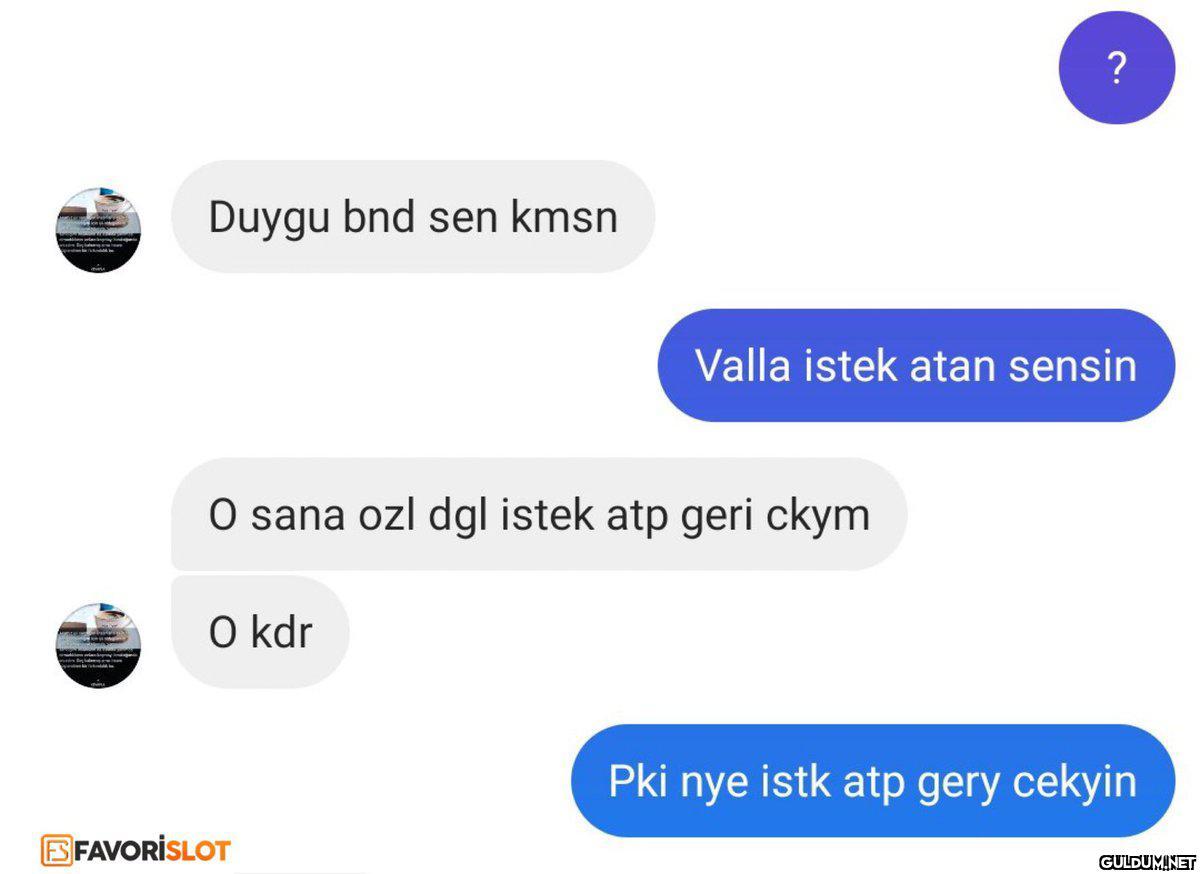1200x874 pixels.
Task: Click the word "sensin" in blue bubble
Action: pos(1073,366)
